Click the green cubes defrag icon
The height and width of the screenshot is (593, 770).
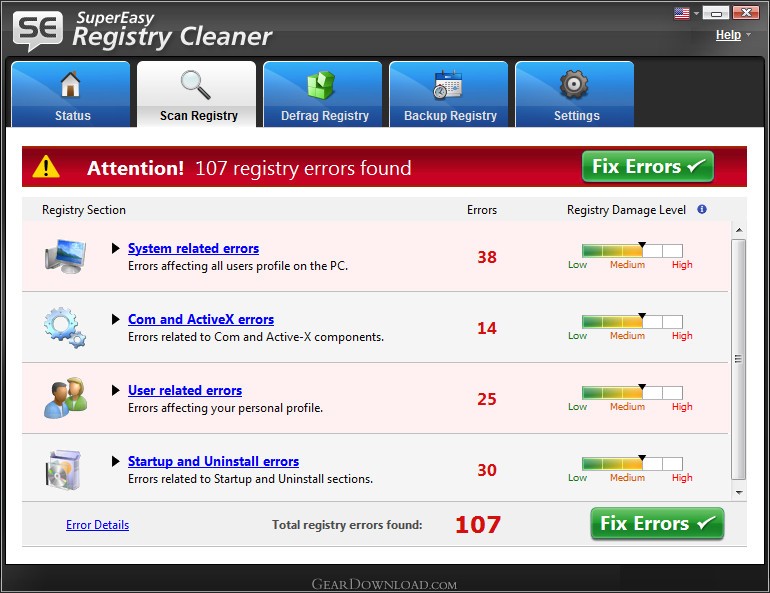[x=321, y=84]
